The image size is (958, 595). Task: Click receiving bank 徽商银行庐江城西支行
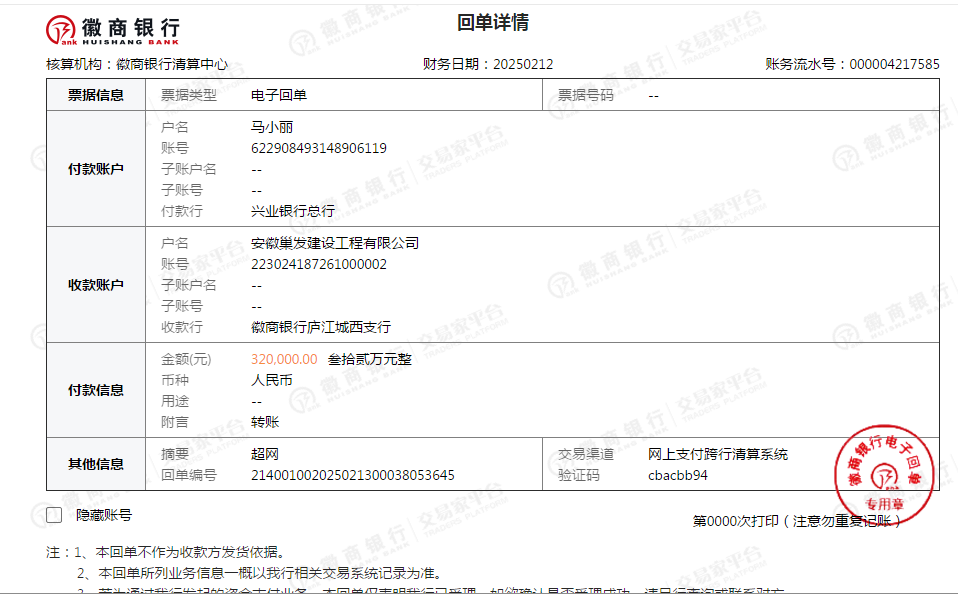320,327
